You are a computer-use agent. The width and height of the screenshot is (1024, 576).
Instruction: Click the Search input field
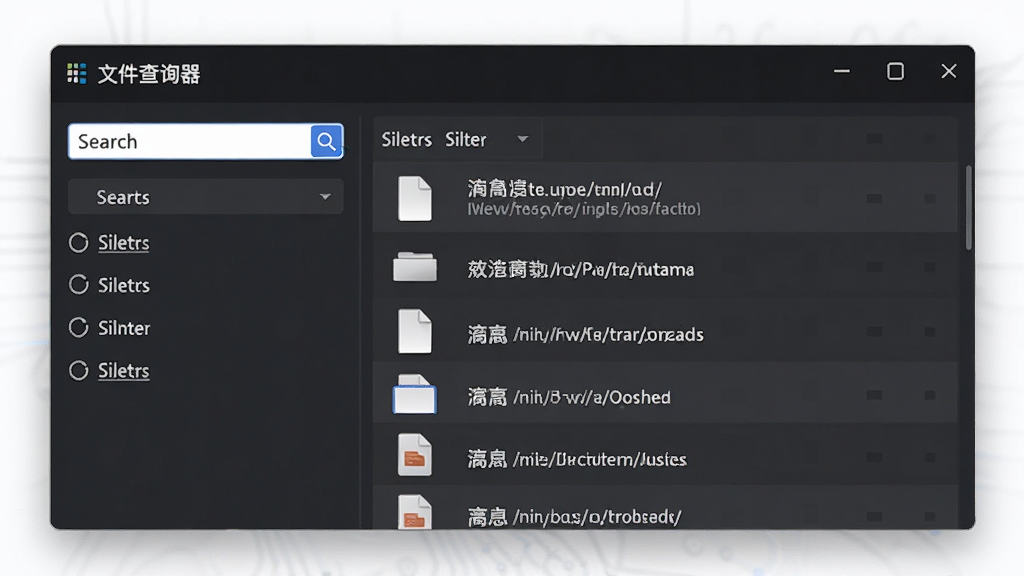pyautogui.click(x=189, y=141)
